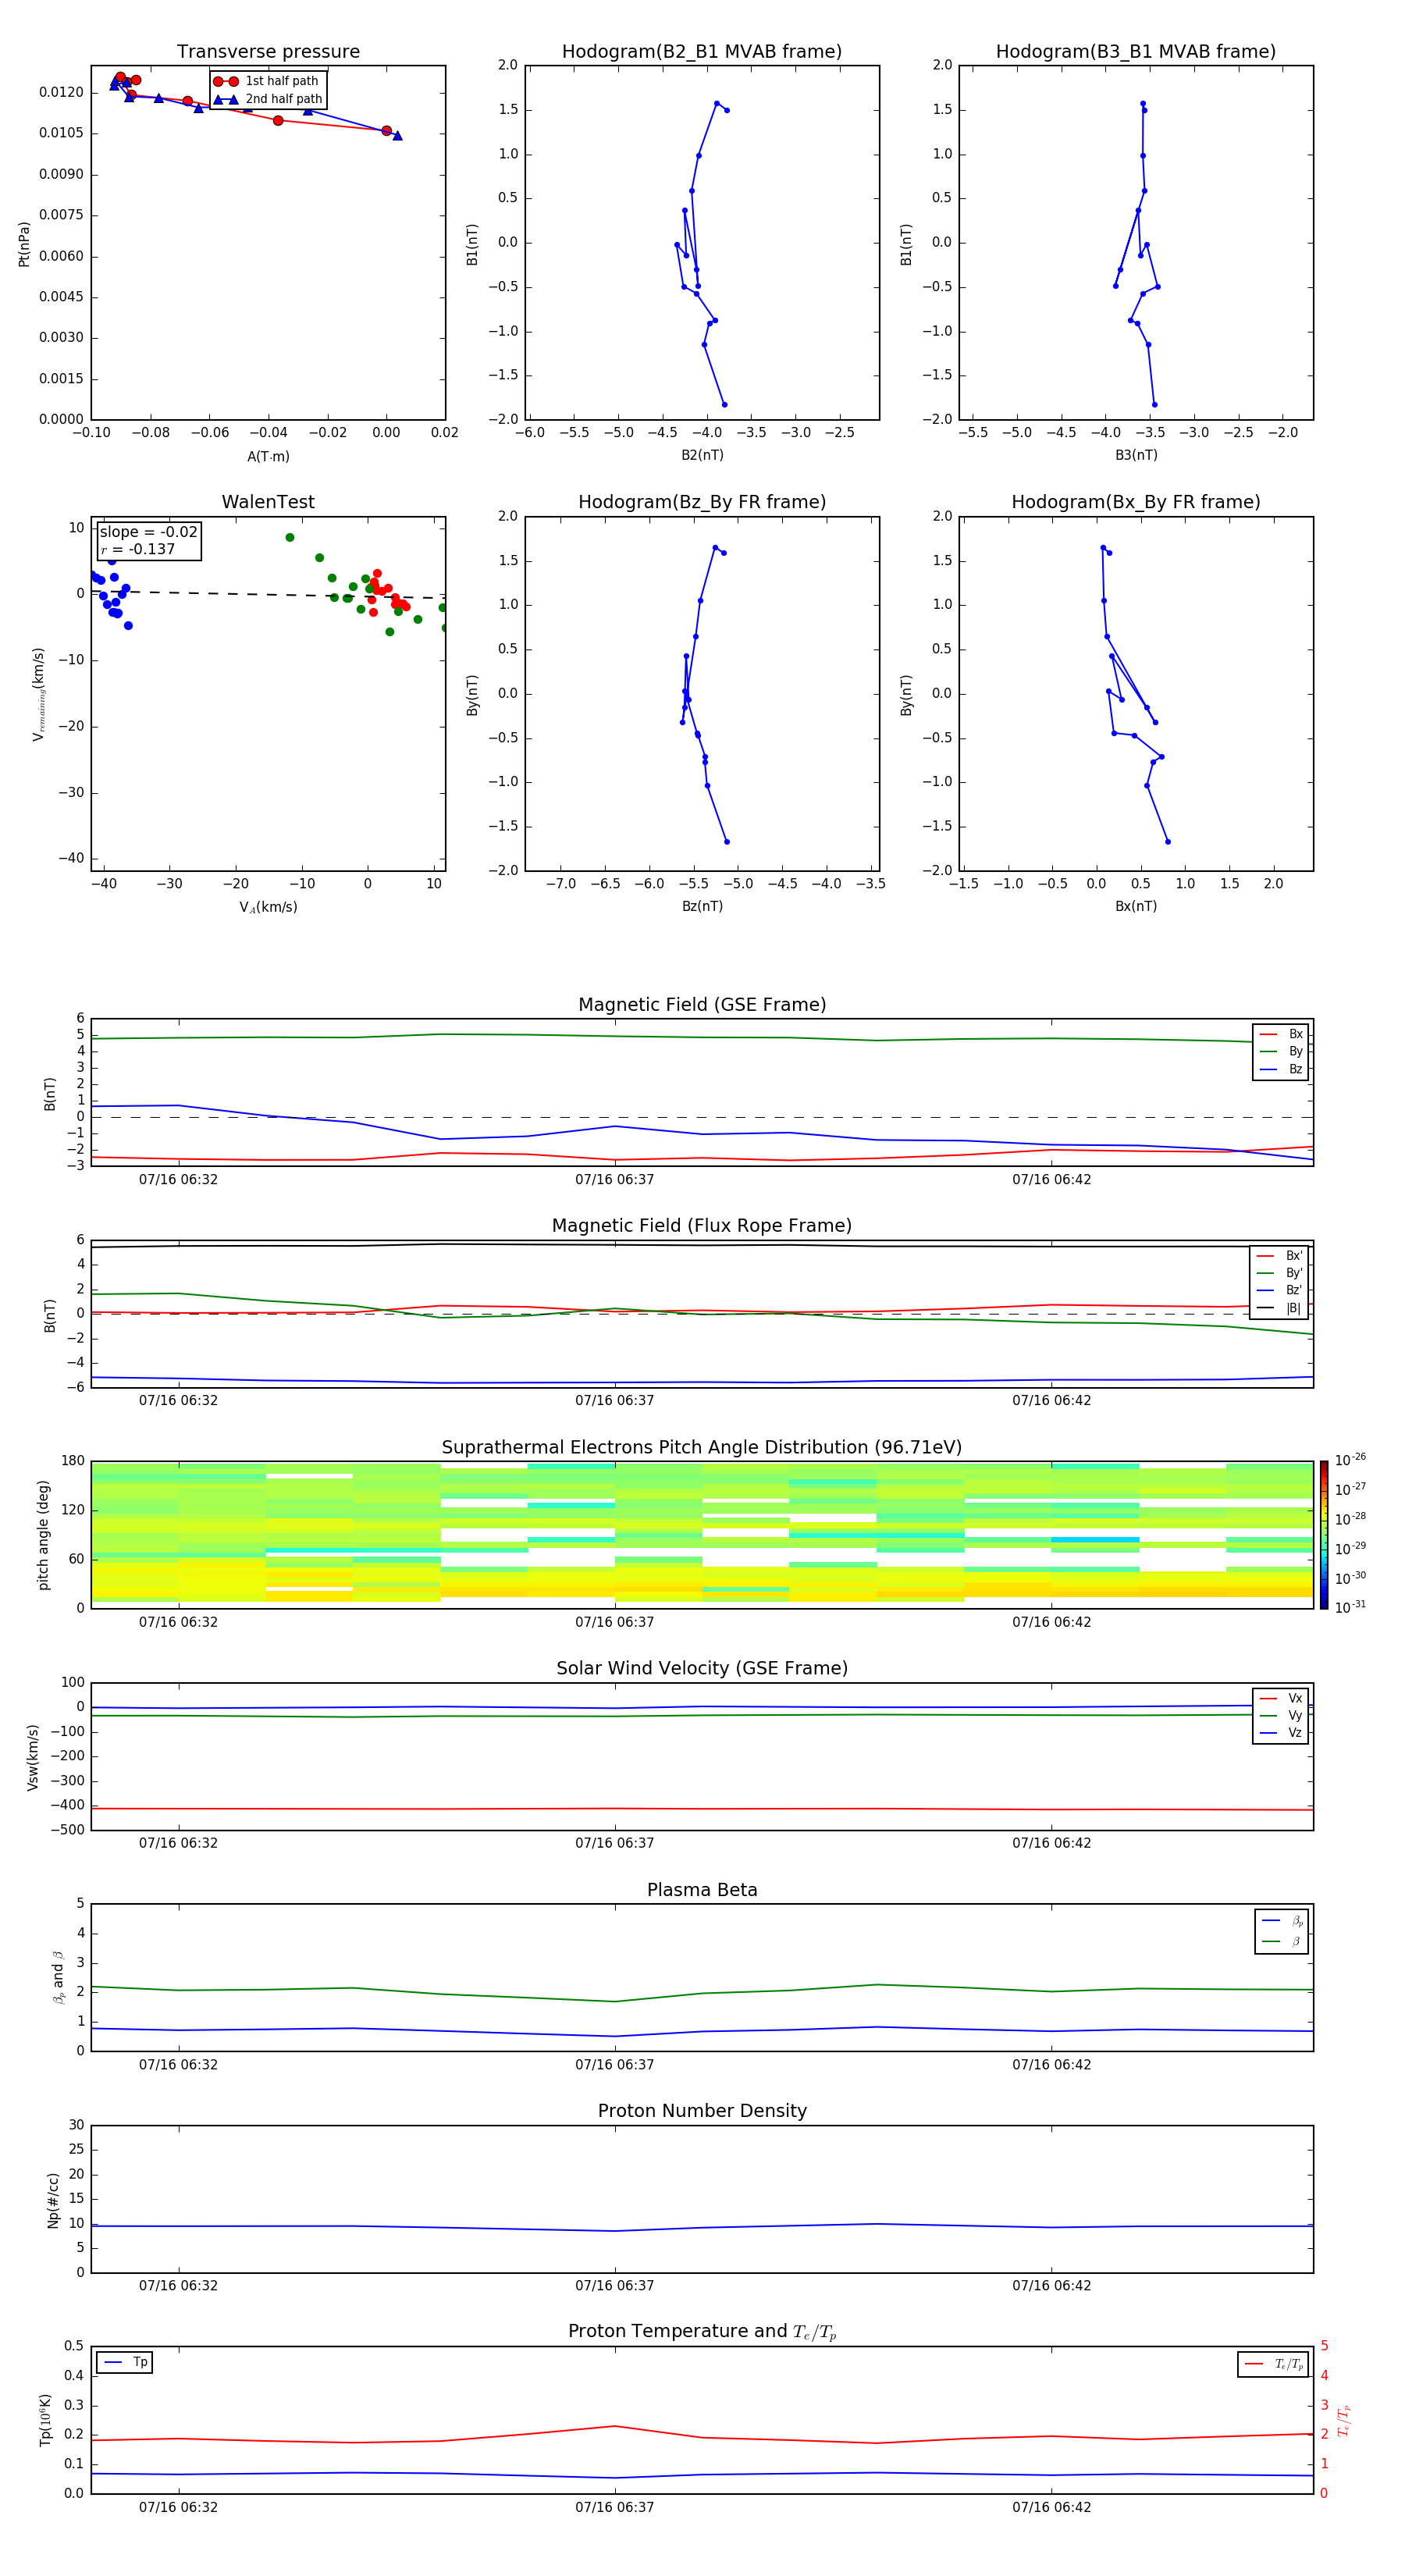Click the 'Vsw(km/s)' y-axis label
The width and height of the screenshot is (1405, 2576).
pos(33,1757)
